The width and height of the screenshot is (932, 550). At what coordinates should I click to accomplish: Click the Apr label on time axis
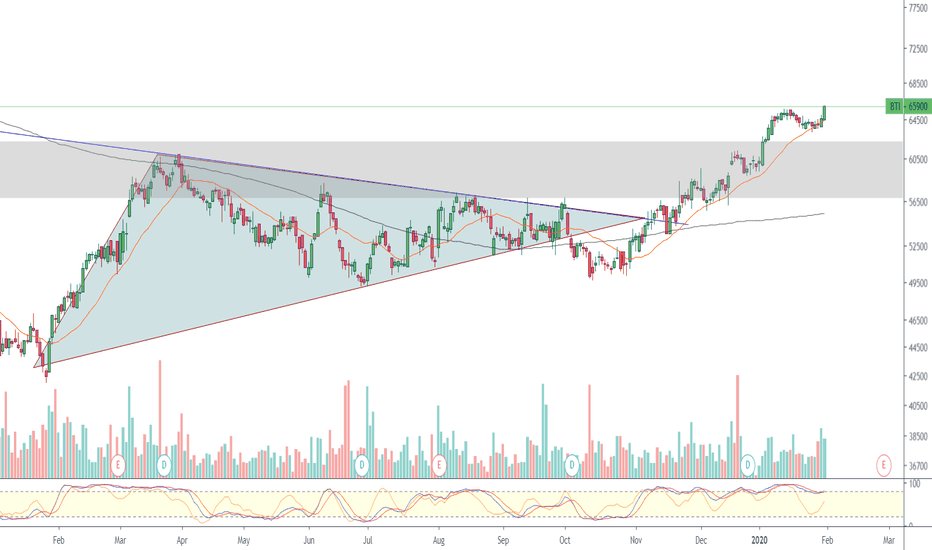[182, 540]
